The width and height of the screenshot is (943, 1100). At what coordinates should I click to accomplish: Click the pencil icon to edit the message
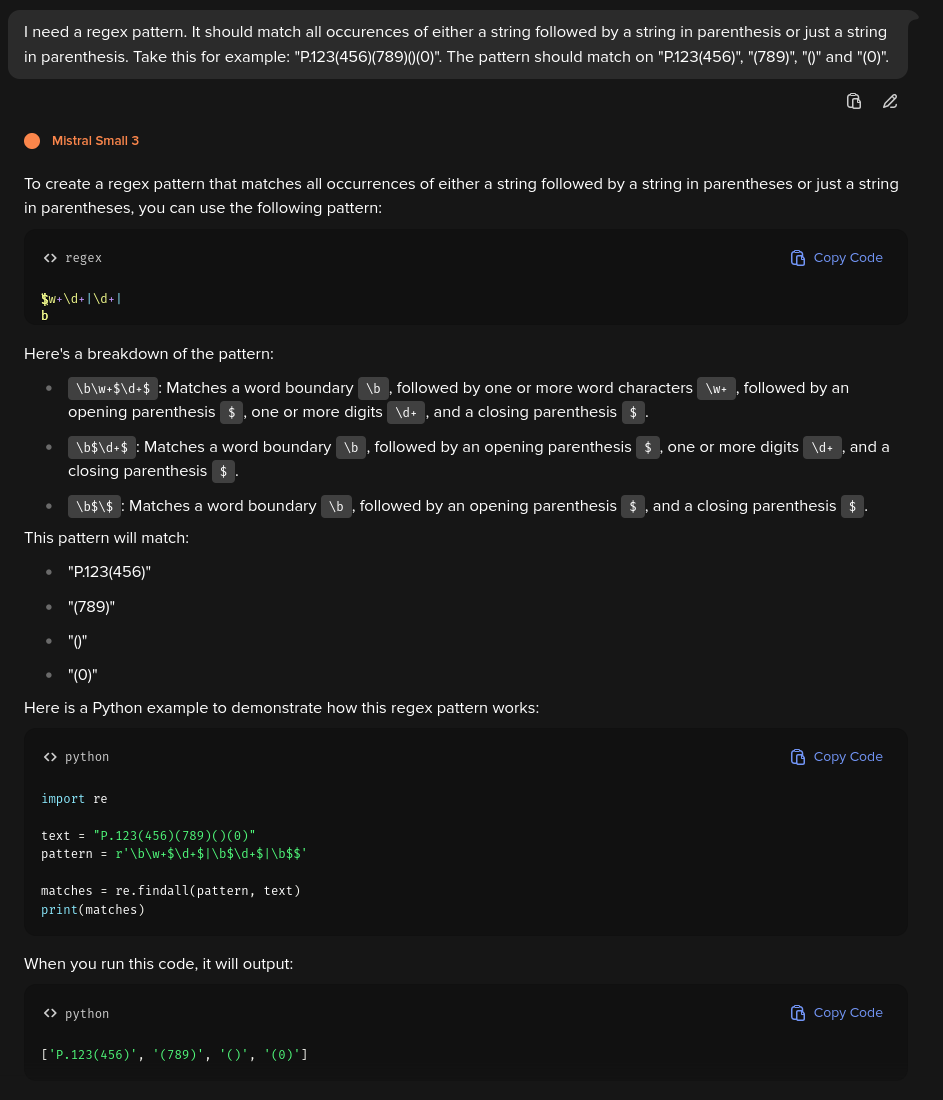[890, 101]
